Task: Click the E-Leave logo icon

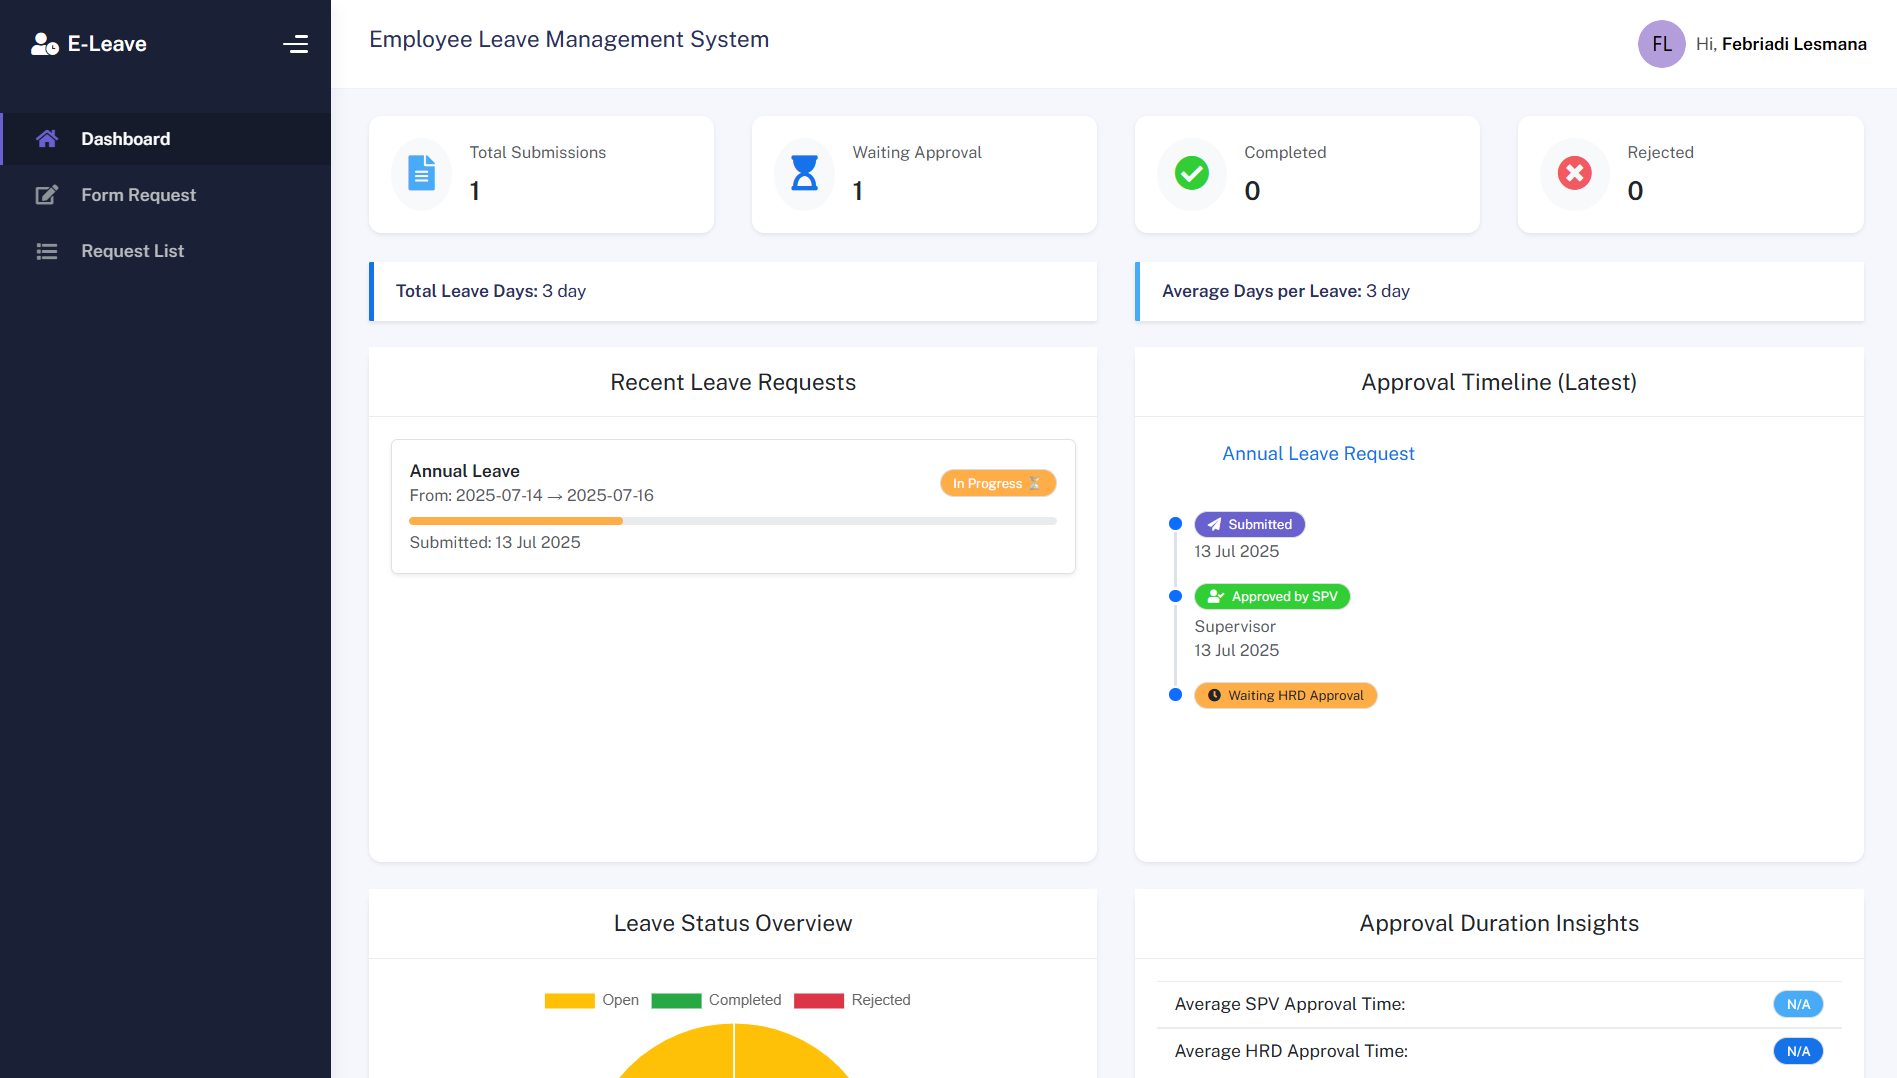Action: pos(45,44)
